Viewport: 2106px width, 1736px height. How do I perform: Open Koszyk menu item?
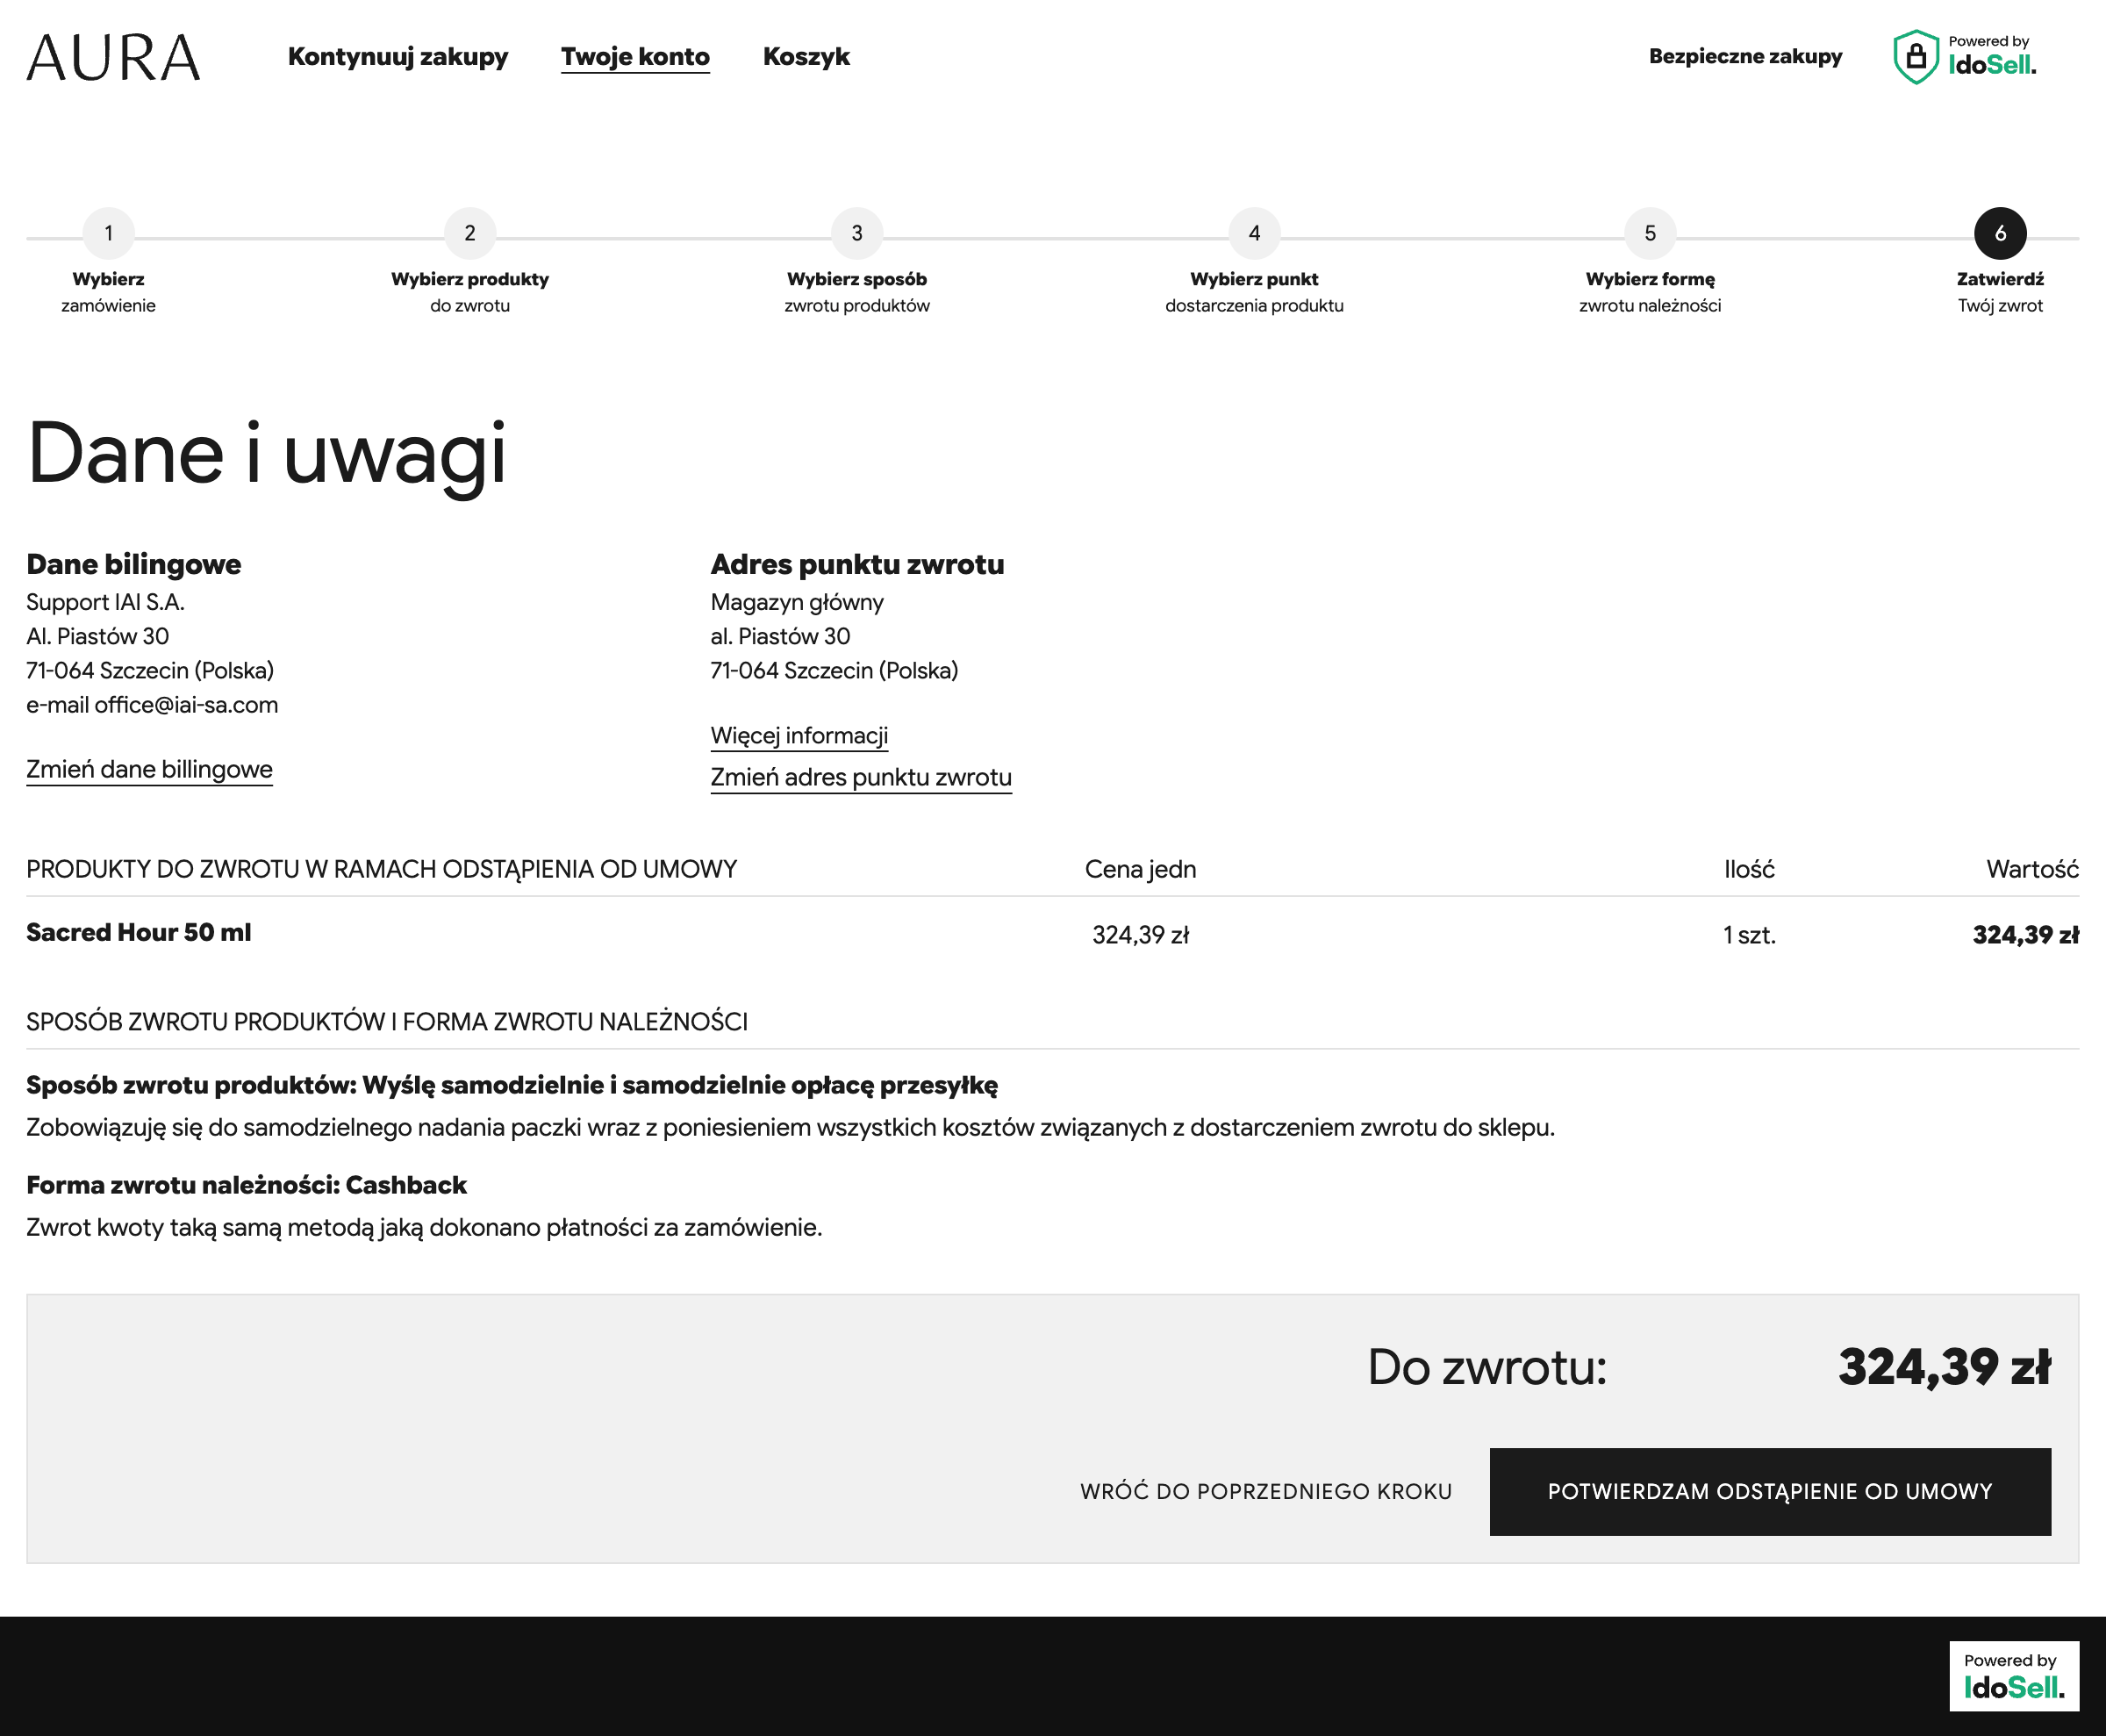[x=806, y=57]
